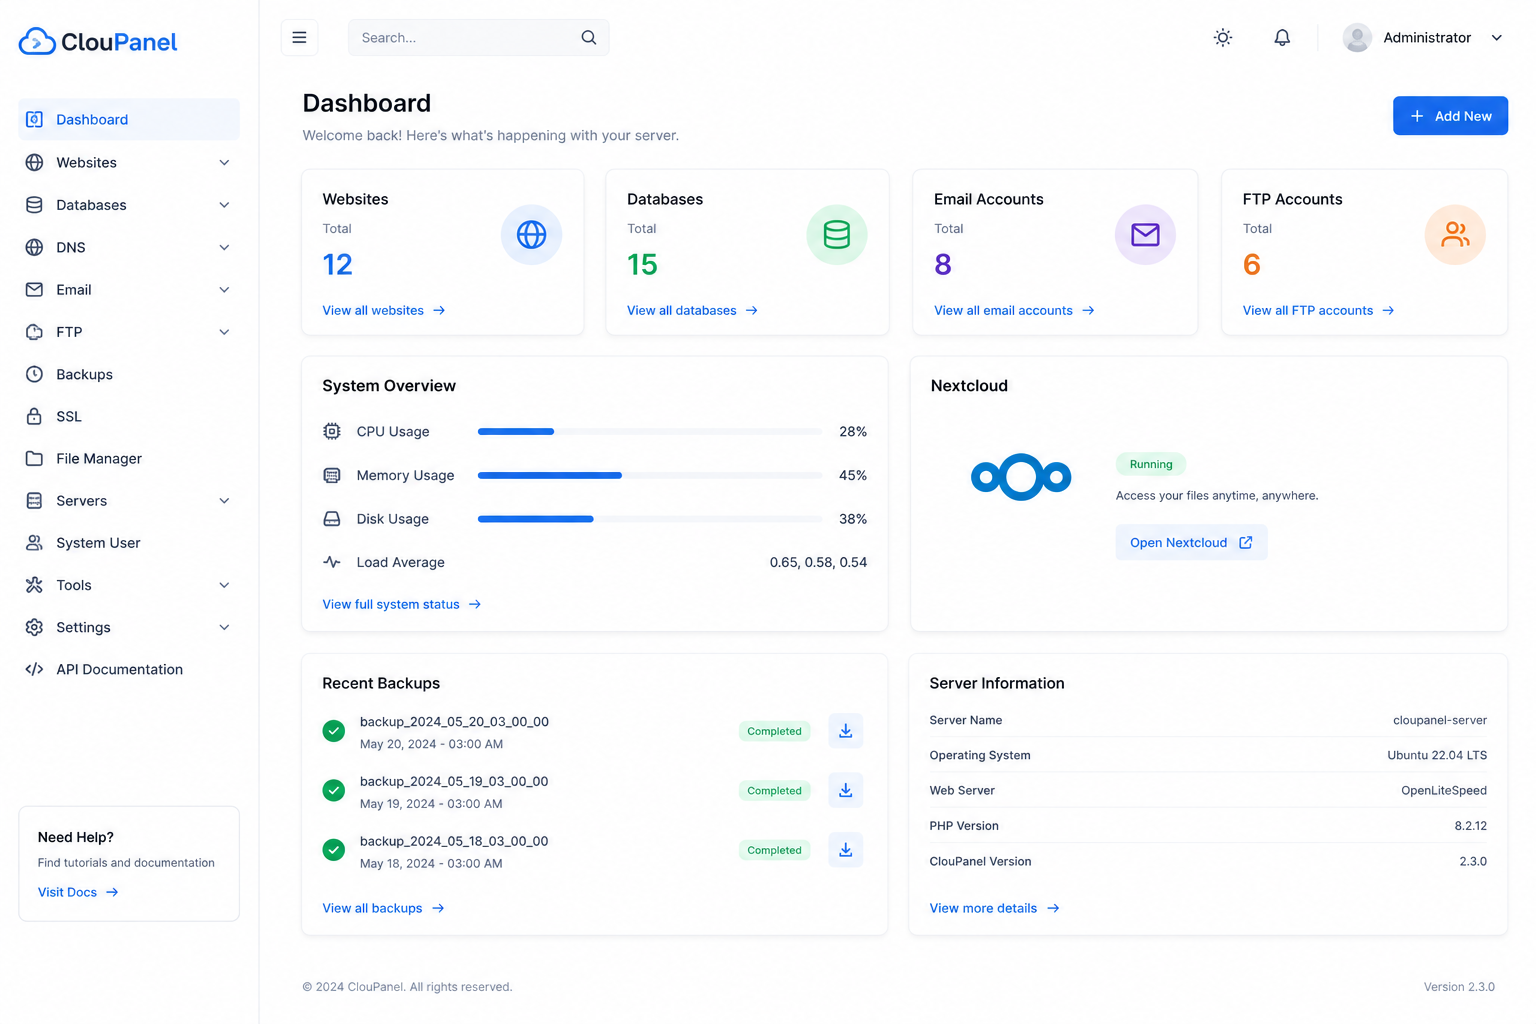1536x1024 pixels.
Task: Expand the Servers sidebar chevron
Action: [224, 501]
